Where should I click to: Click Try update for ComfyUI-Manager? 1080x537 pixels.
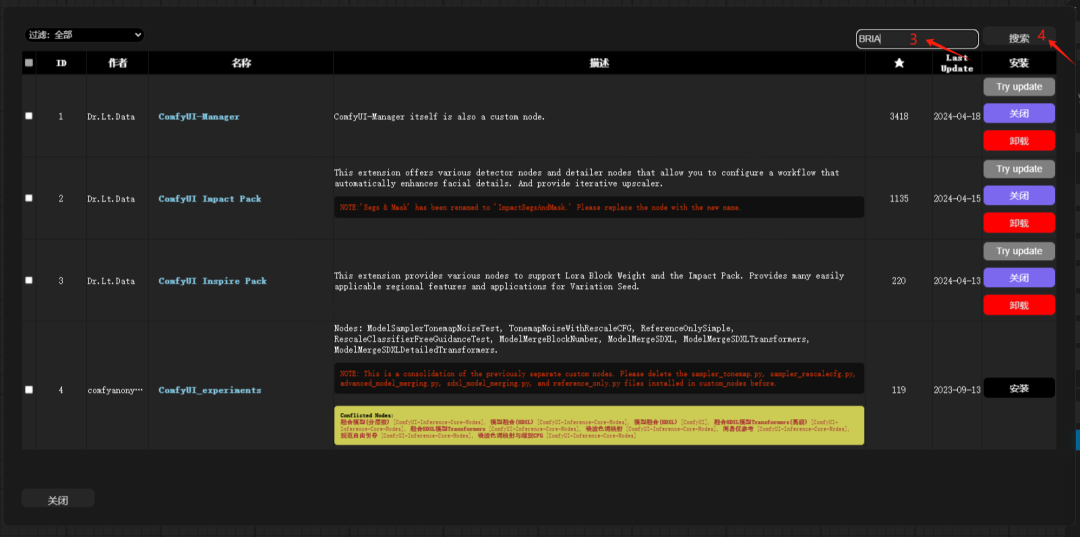[x=1019, y=87]
